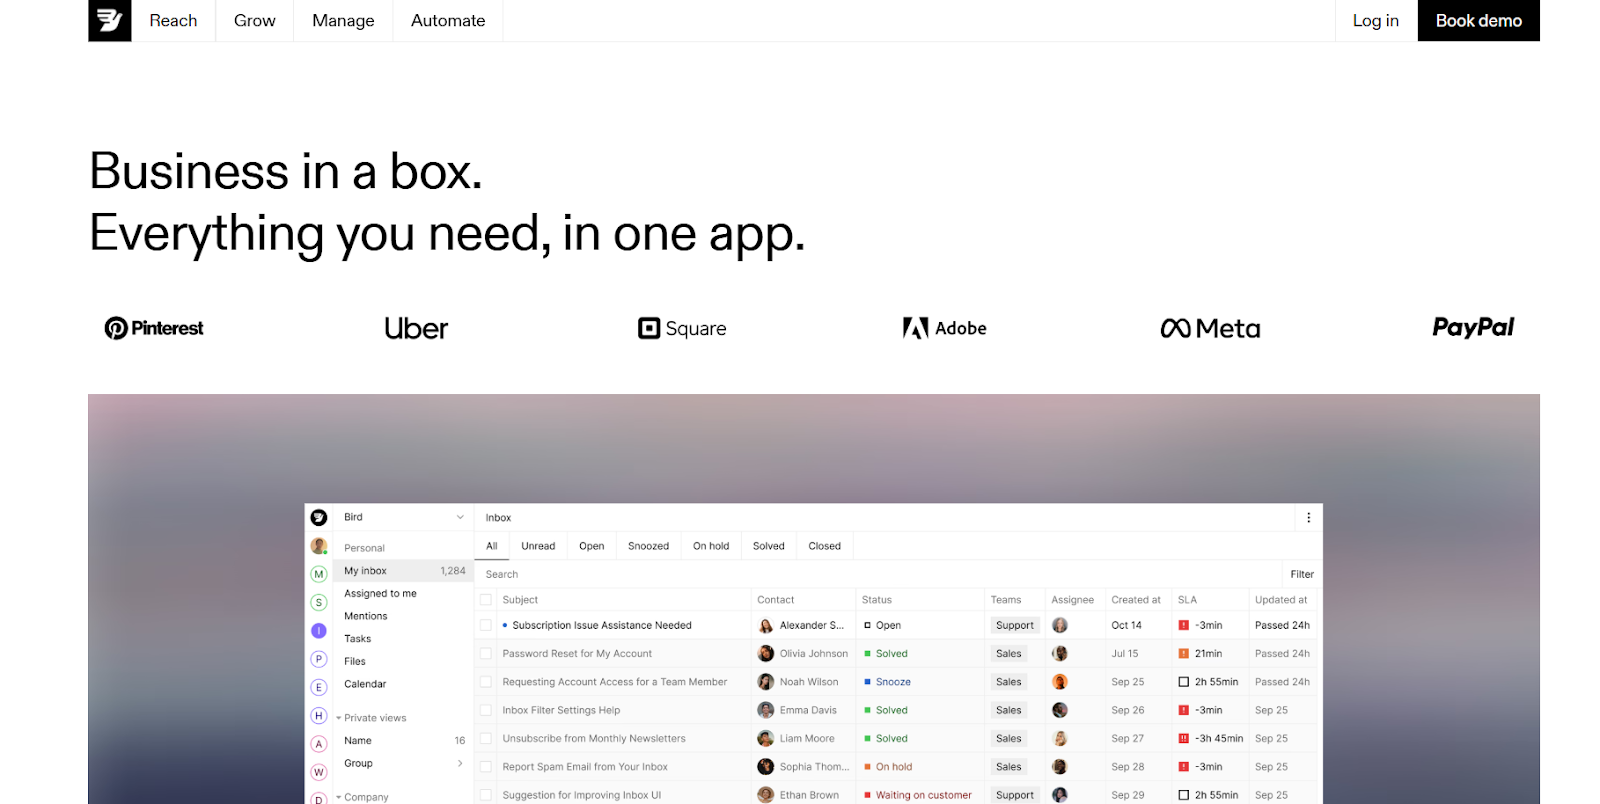Image resolution: width=1600 pixels, height=804 pixels.
Task: Expand the Bird workspace dropdown chevron
Action: pyautogui.click(x=460, y=517)
